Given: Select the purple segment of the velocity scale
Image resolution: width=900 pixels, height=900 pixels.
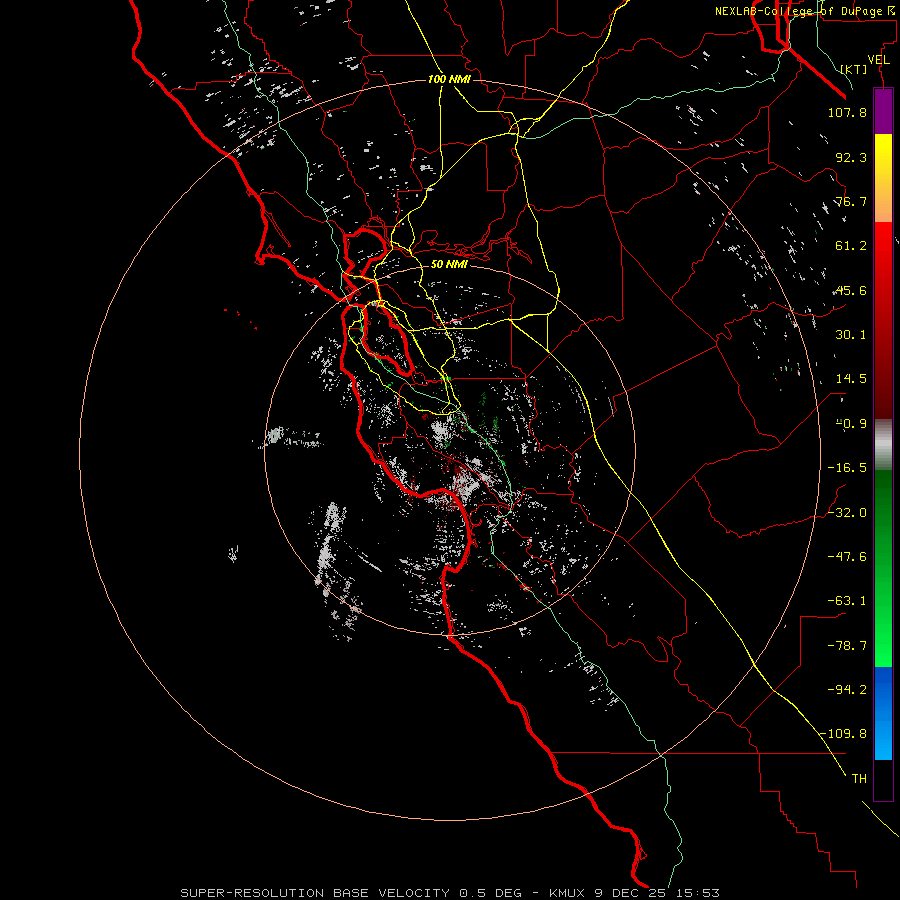Looking at the screenshot, I should click(883, 111).
